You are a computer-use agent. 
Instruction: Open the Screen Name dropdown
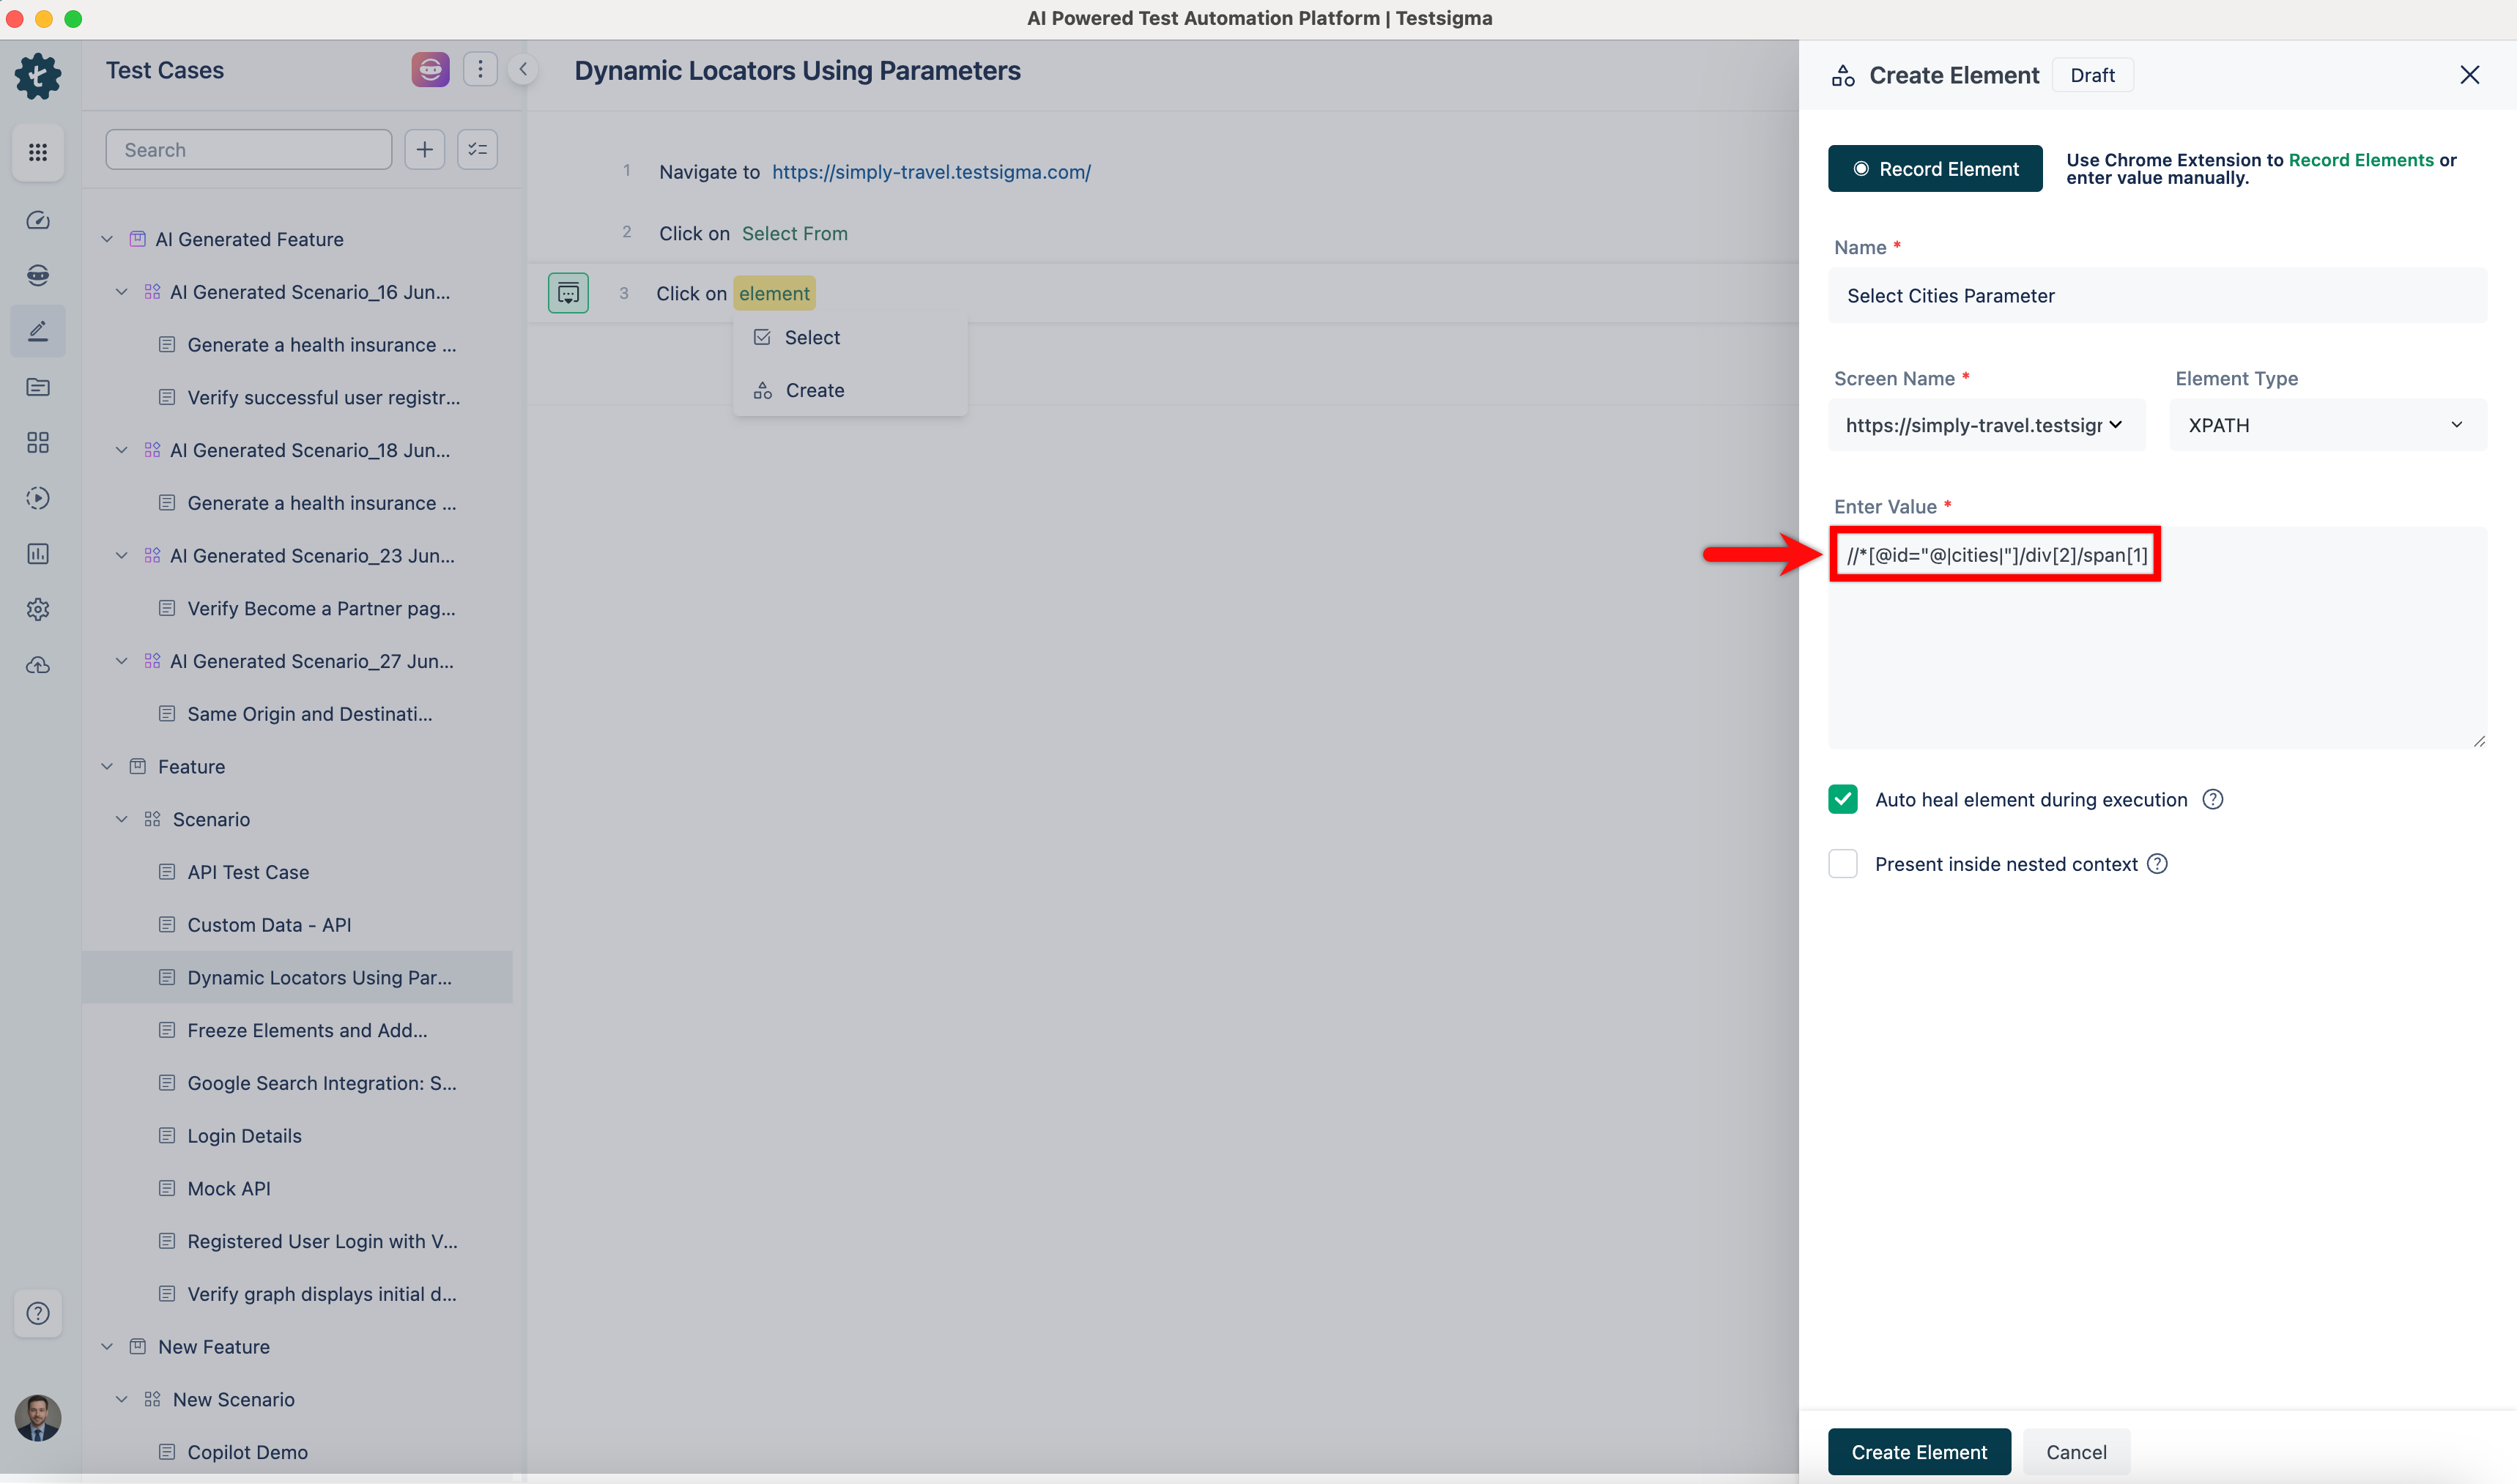coord(1985,424)
